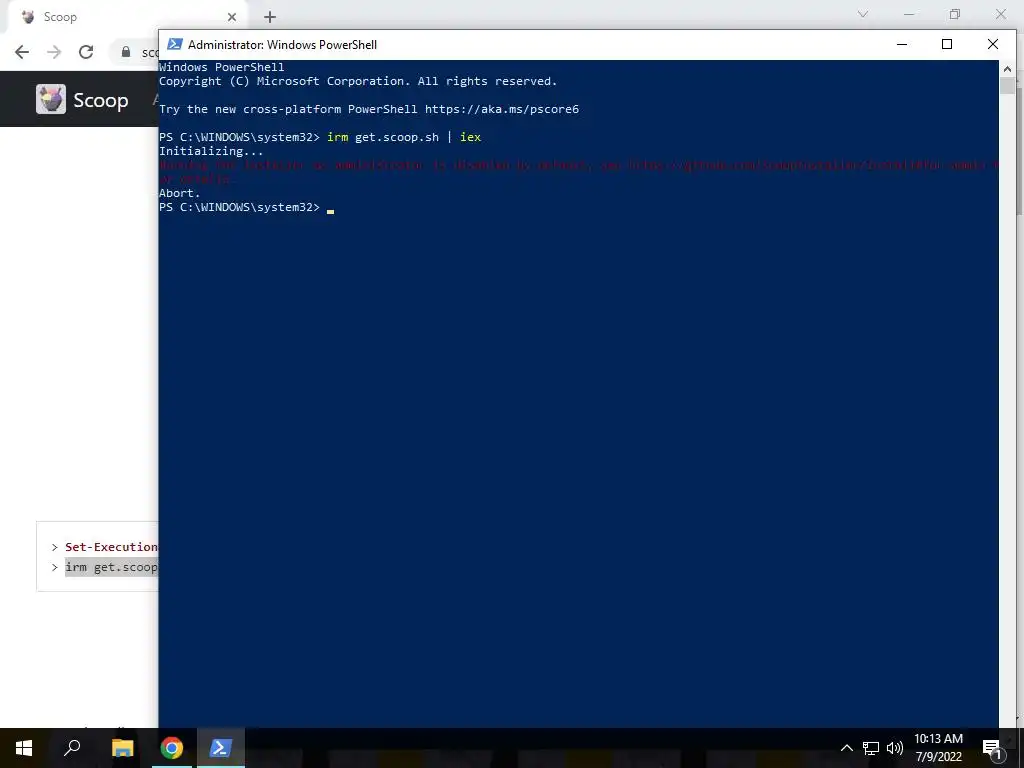
Task: Click the PowerShell taskbar icon
Action: (x=221, y=748)
